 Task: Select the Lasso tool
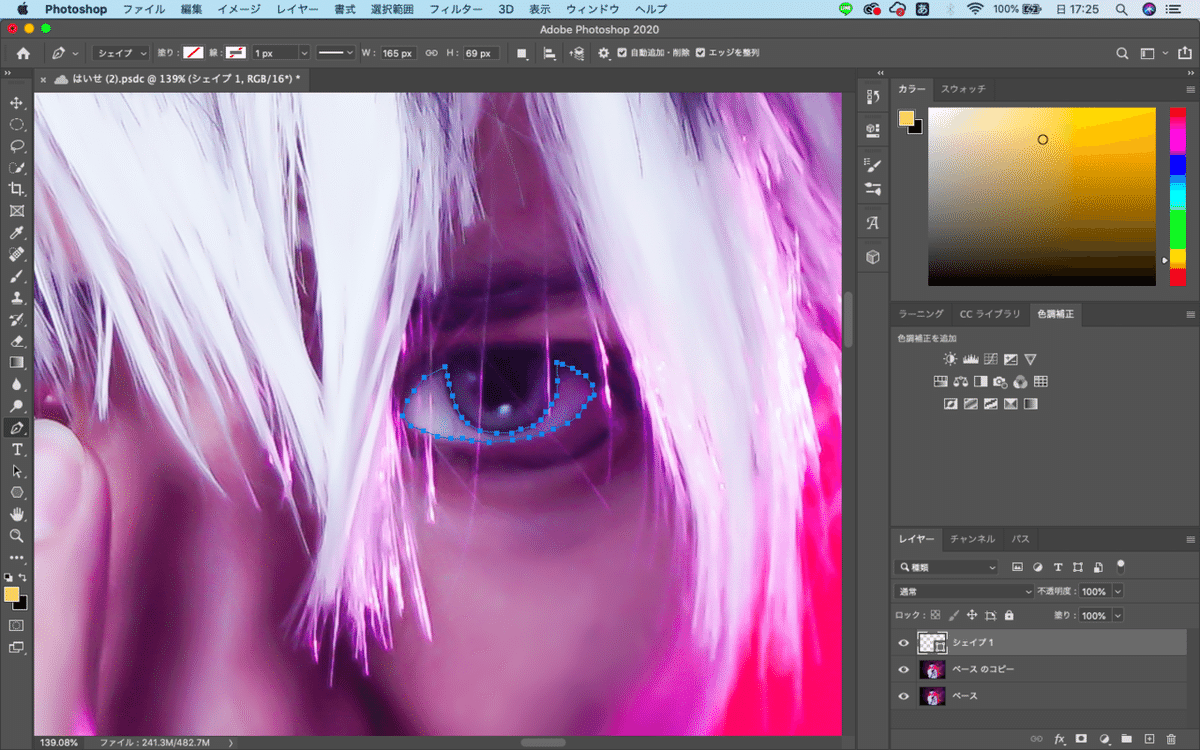click(16, 146)
